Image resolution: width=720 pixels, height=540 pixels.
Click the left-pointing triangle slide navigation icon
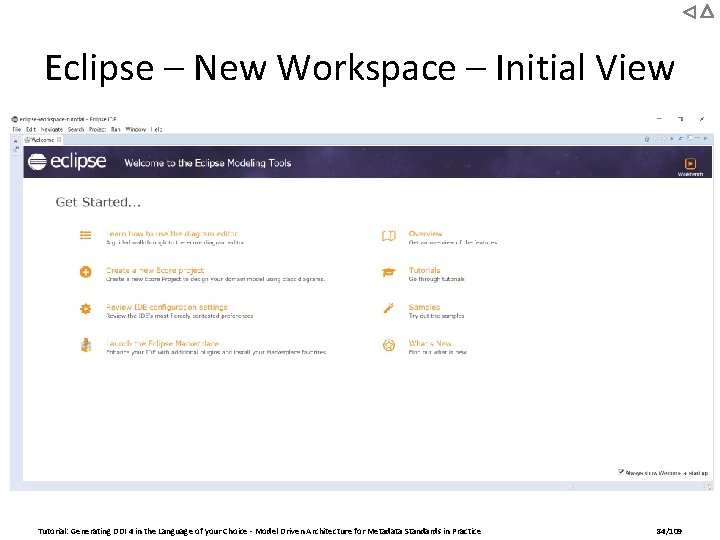click(x=689, y=12)
